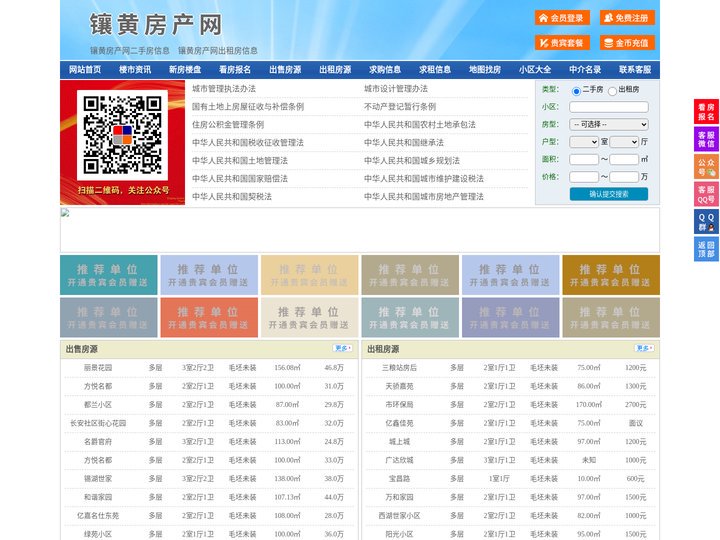Open the 联系客服 nav item
Screen dimensions: 720x540
pyautogui.click(x=635, y=70)
